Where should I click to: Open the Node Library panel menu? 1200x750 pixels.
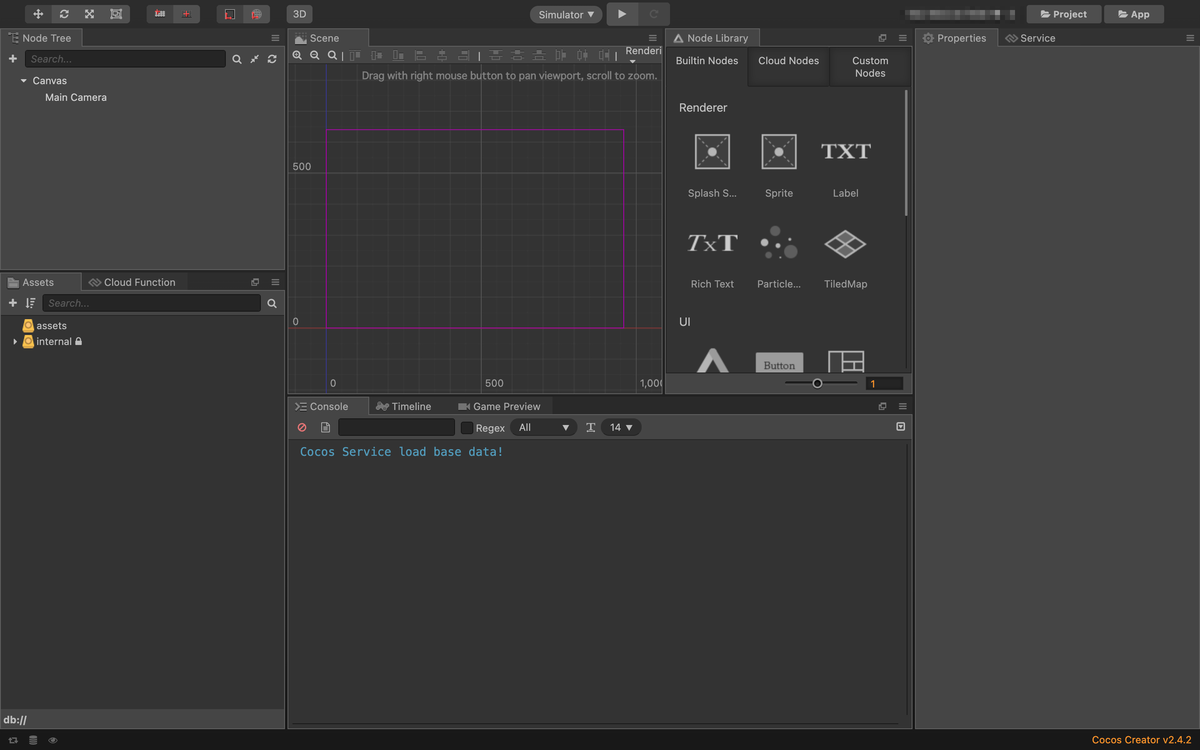(x=902, y=38)
